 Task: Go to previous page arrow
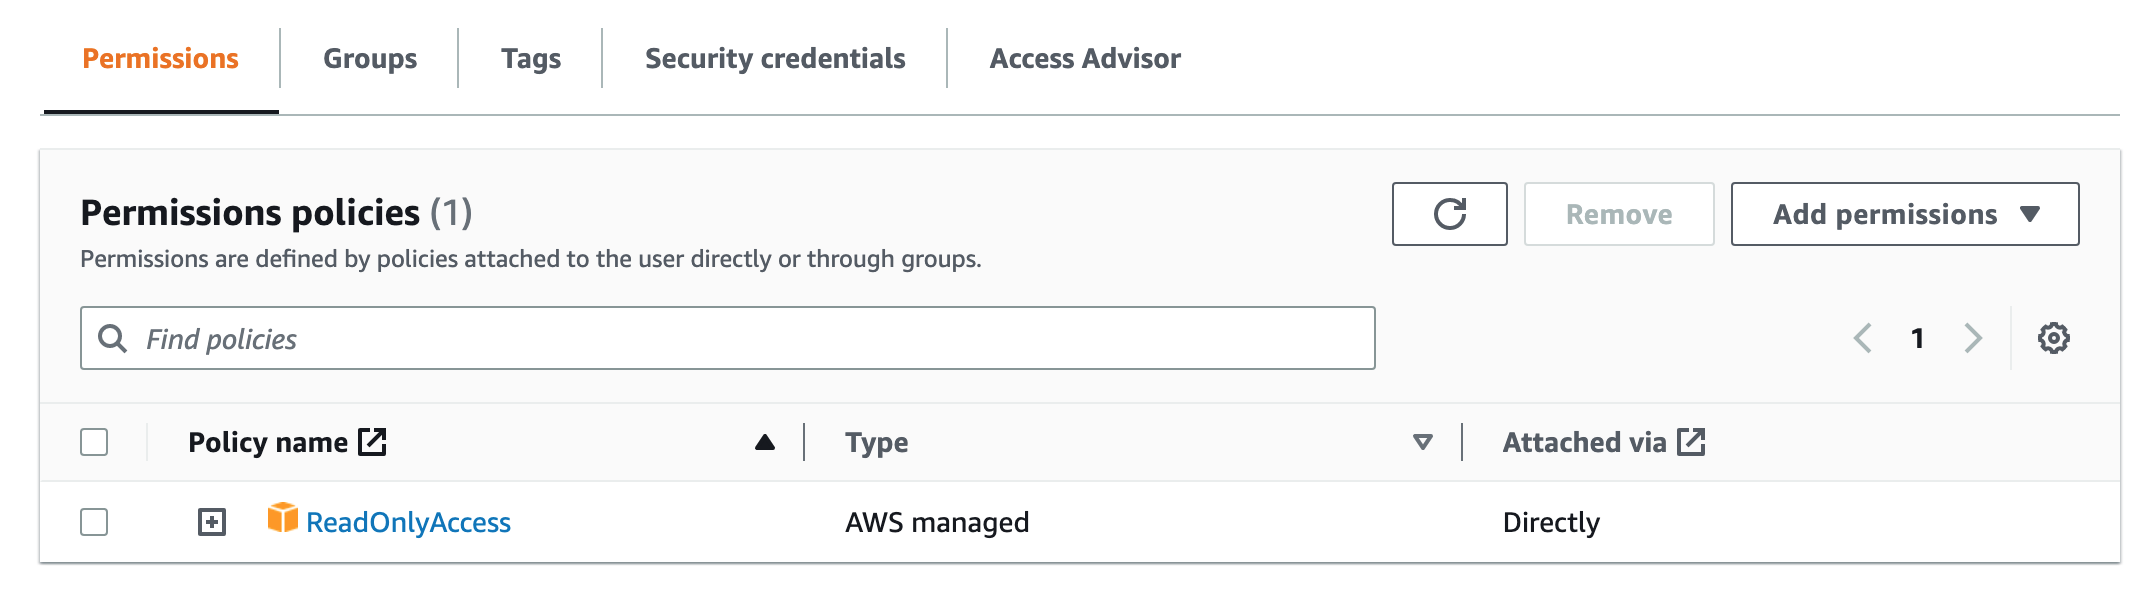click(1862, 338)
